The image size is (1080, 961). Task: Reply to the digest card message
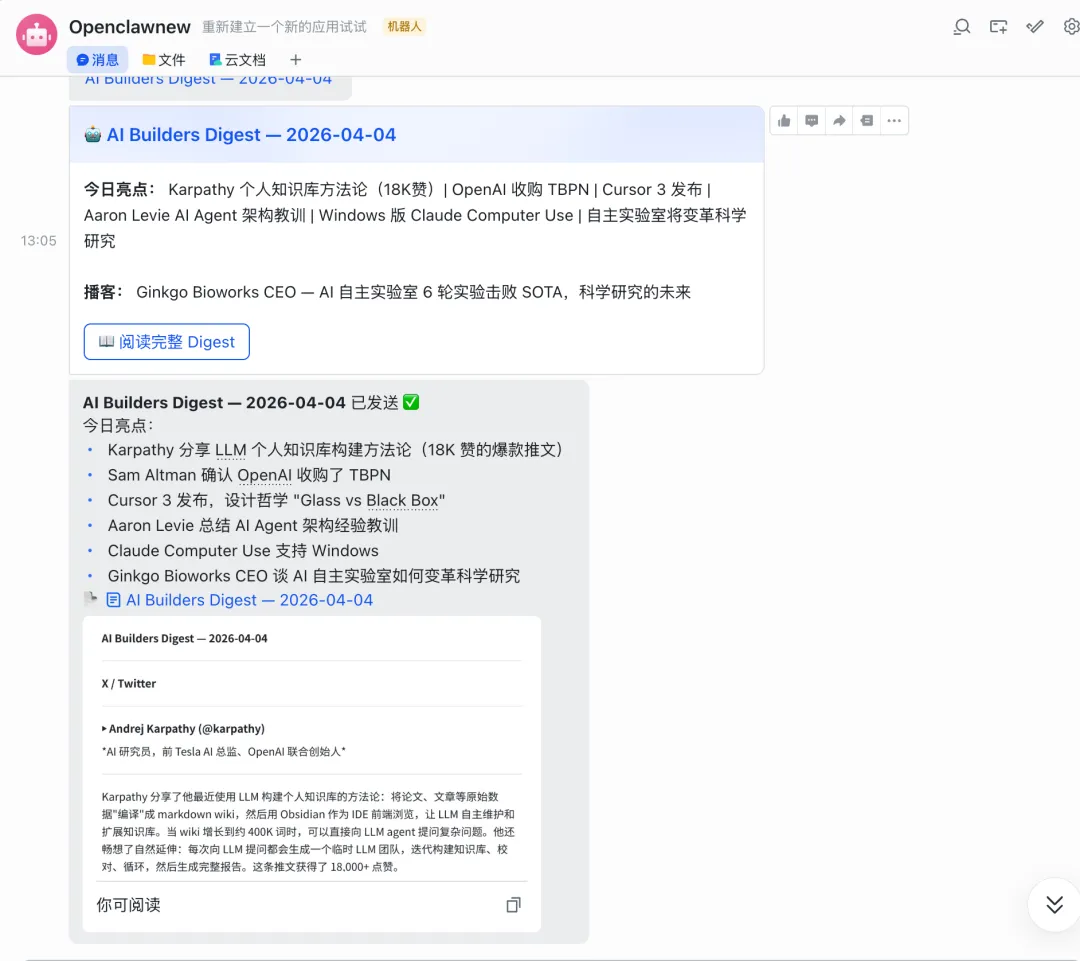(x=811, y=121)
